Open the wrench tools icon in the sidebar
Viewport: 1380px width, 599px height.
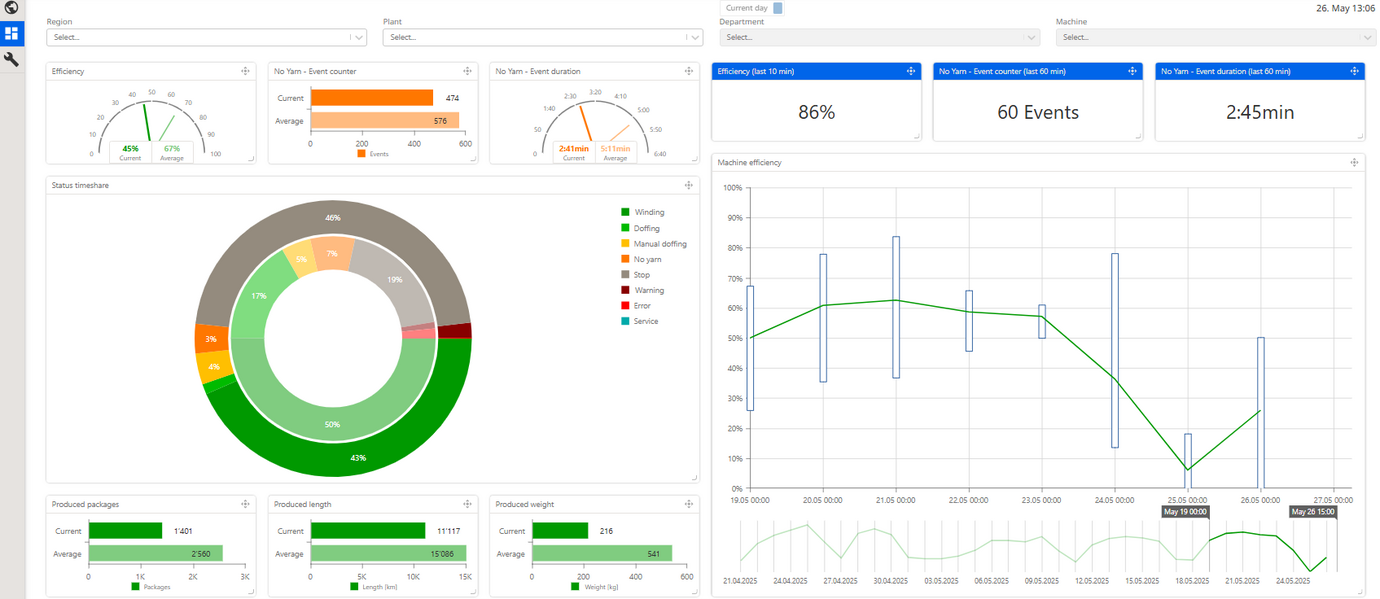[x=12, y=58]
